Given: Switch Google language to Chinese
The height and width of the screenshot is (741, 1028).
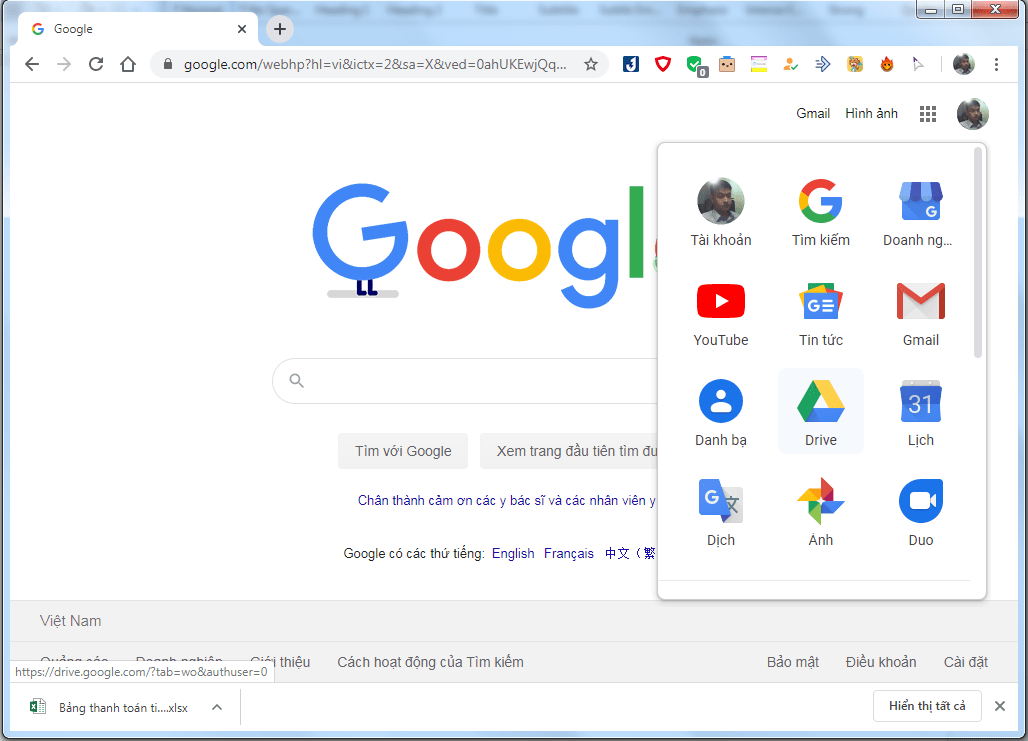Looking at the screenshot, I should [630, 553].
